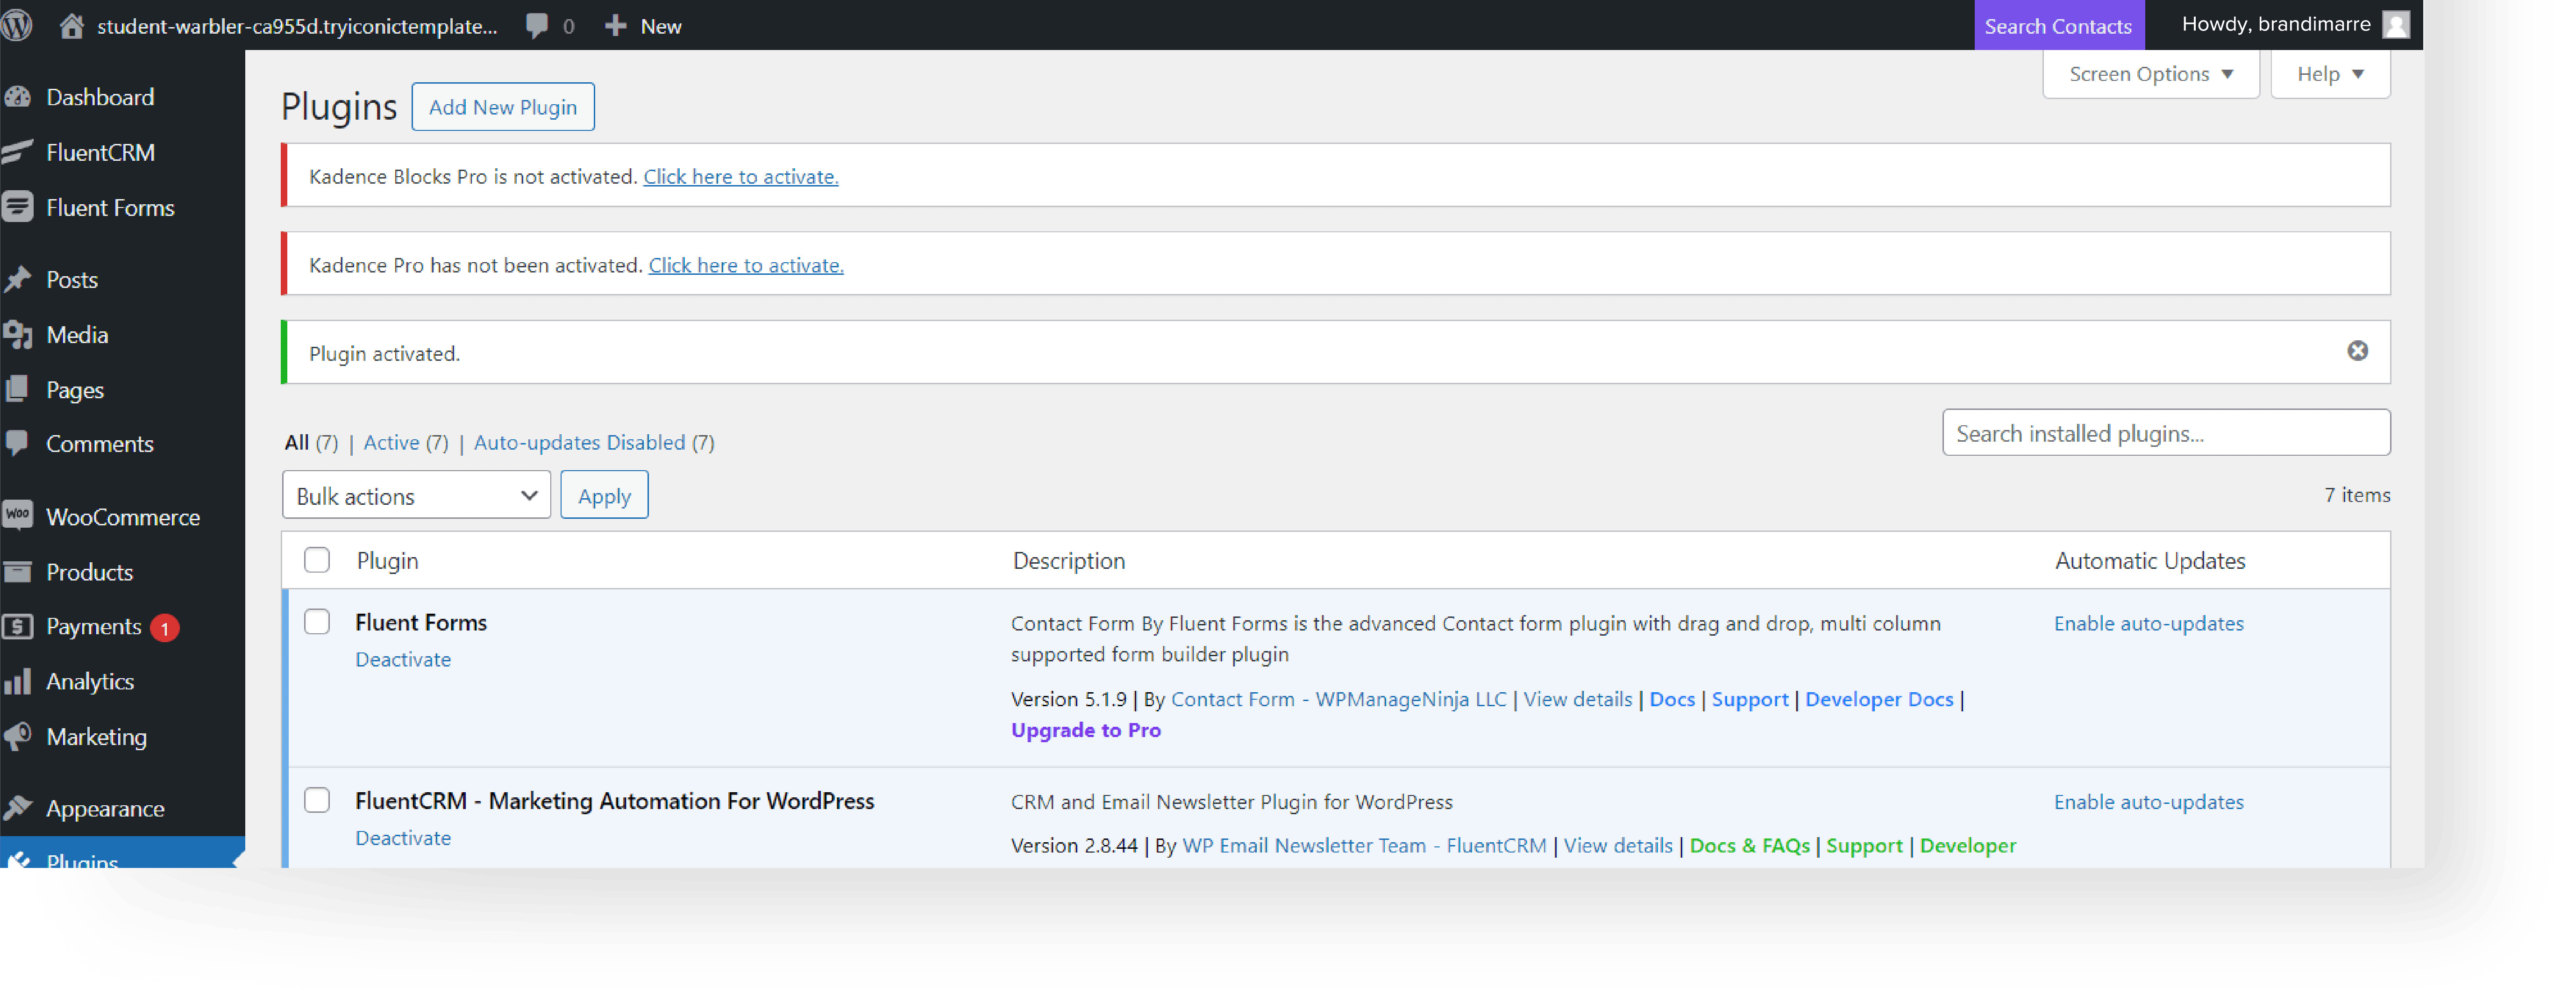Viewport: 2576px width, 996px height.
Task: Open Contact Form - WPManageNinja LLC link
Action: [x=1338, y=699]
